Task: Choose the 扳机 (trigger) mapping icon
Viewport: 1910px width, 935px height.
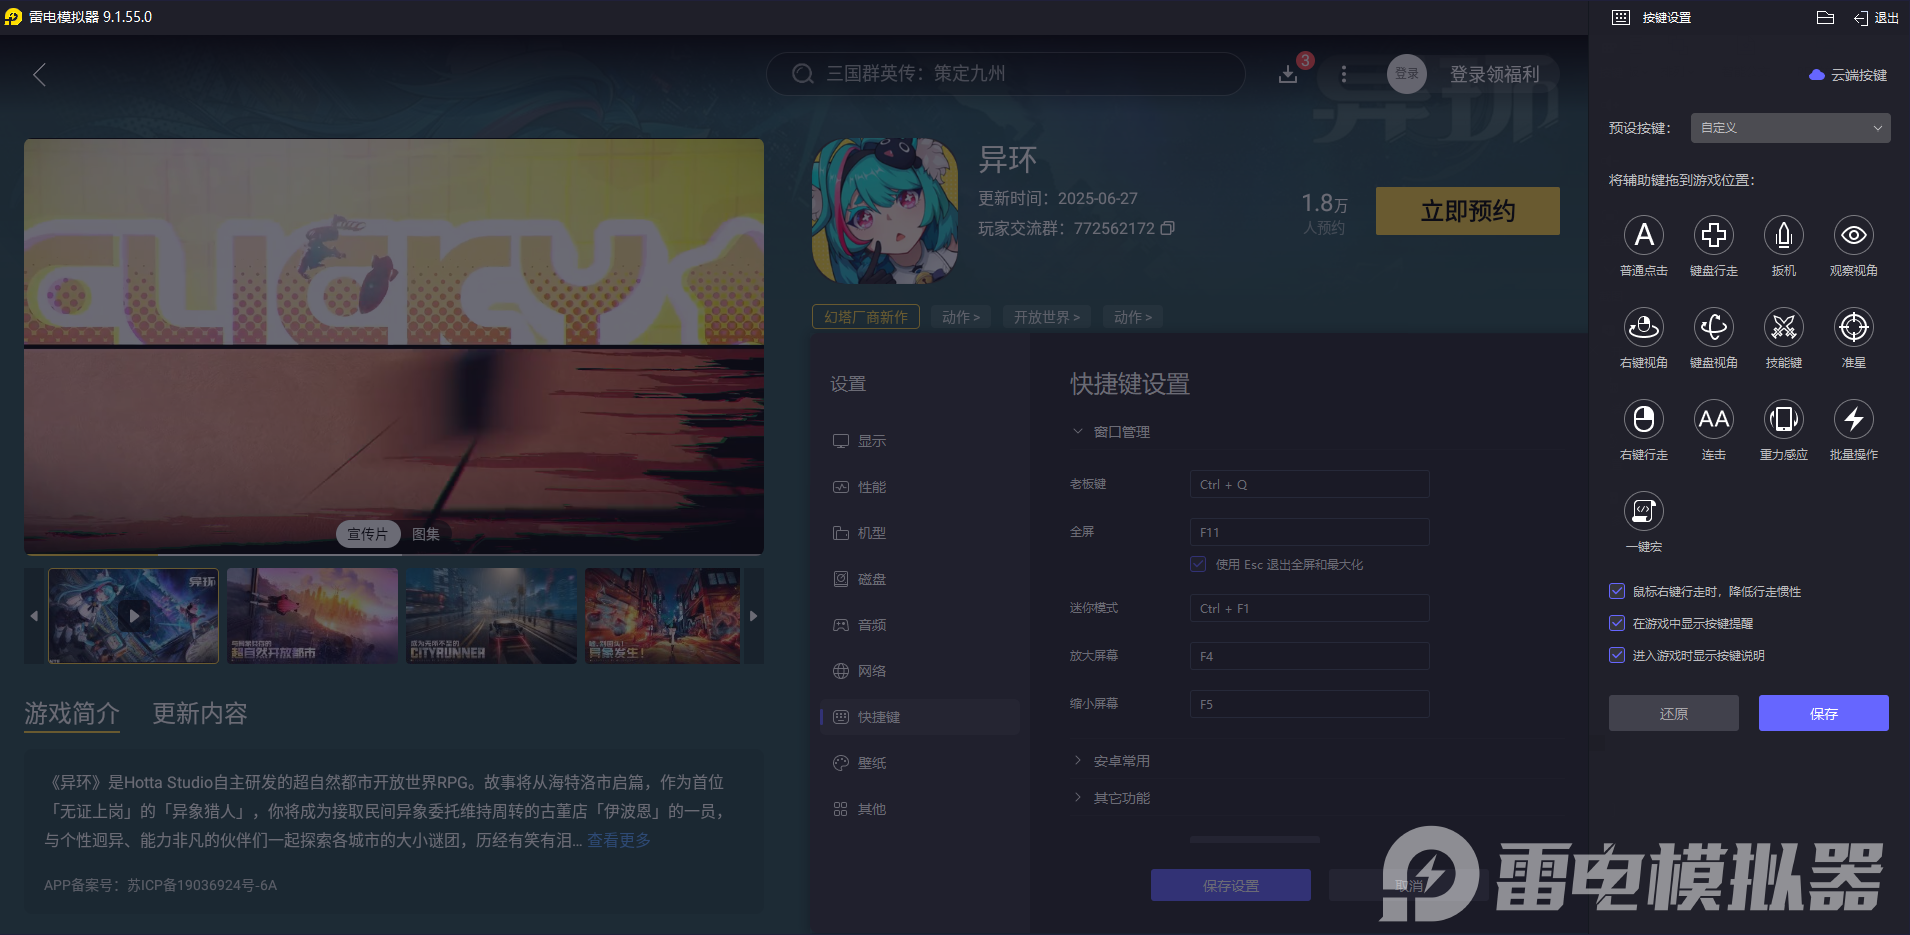Action: pyautogui.click(x=1783, y=237)
